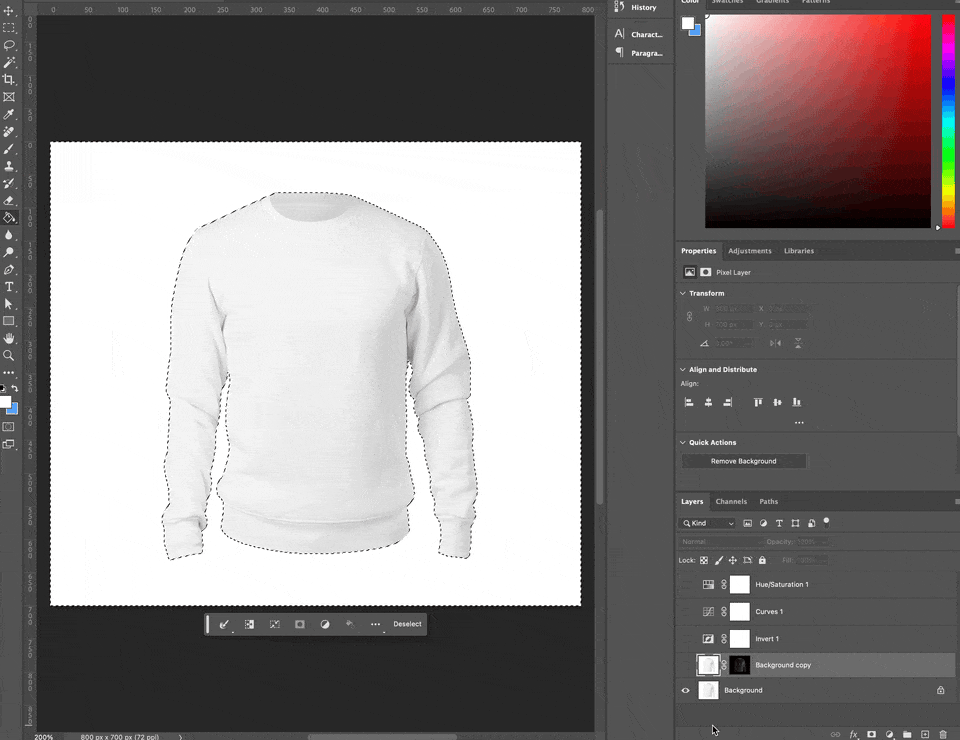Select the Magic Wand tool
Viewport: 960px width, 740px height.
9,62
